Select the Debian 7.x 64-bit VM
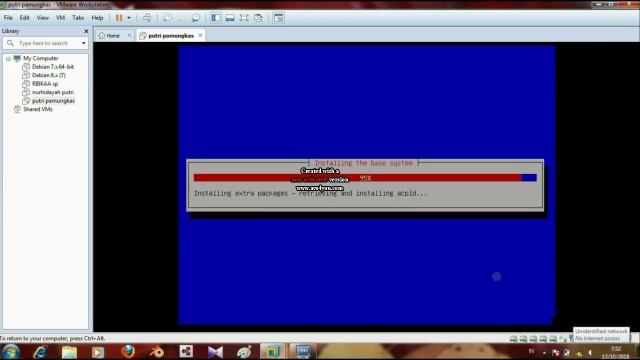 coord(53,67)
